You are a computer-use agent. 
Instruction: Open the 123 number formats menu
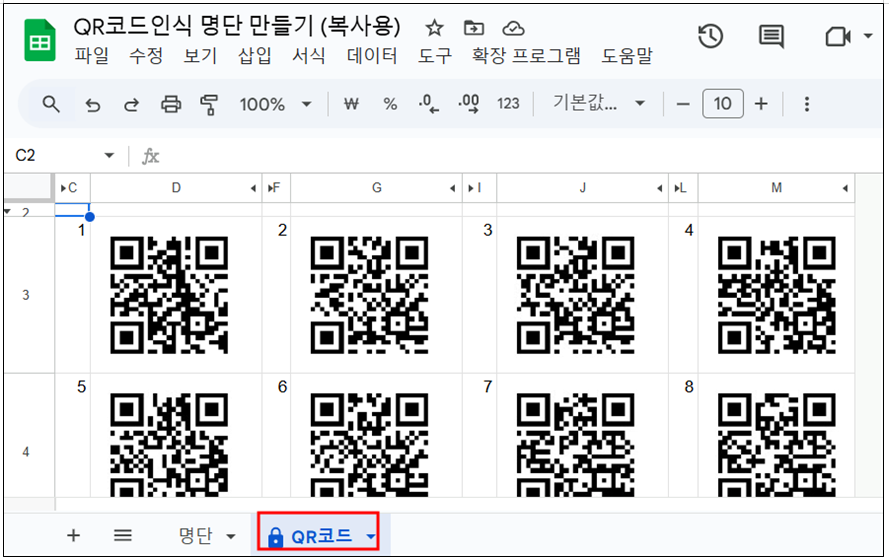tap(508, 104)
